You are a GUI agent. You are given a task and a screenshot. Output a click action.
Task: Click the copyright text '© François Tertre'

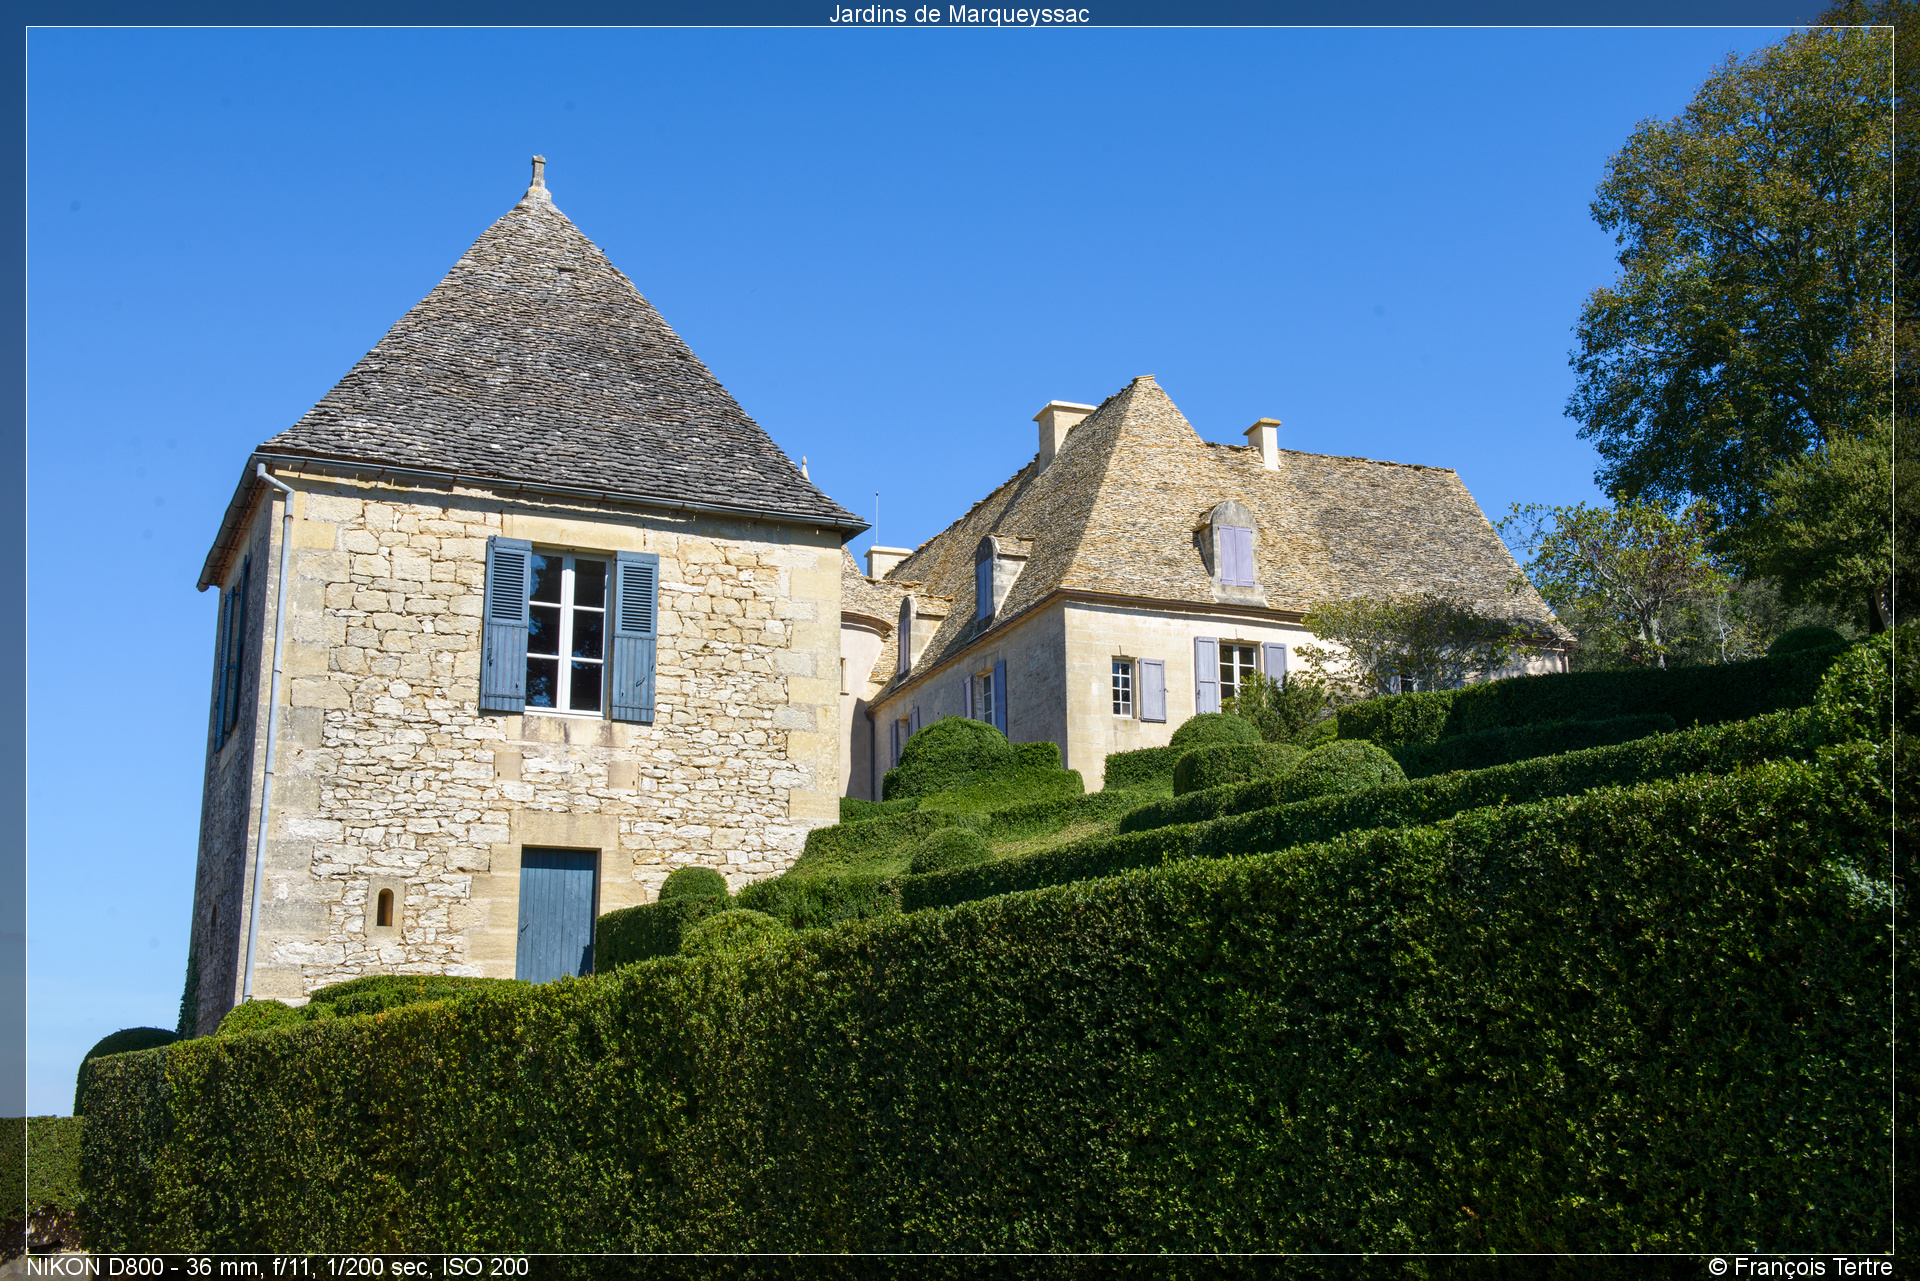pyautogui.click(x=1800, y=1267)
